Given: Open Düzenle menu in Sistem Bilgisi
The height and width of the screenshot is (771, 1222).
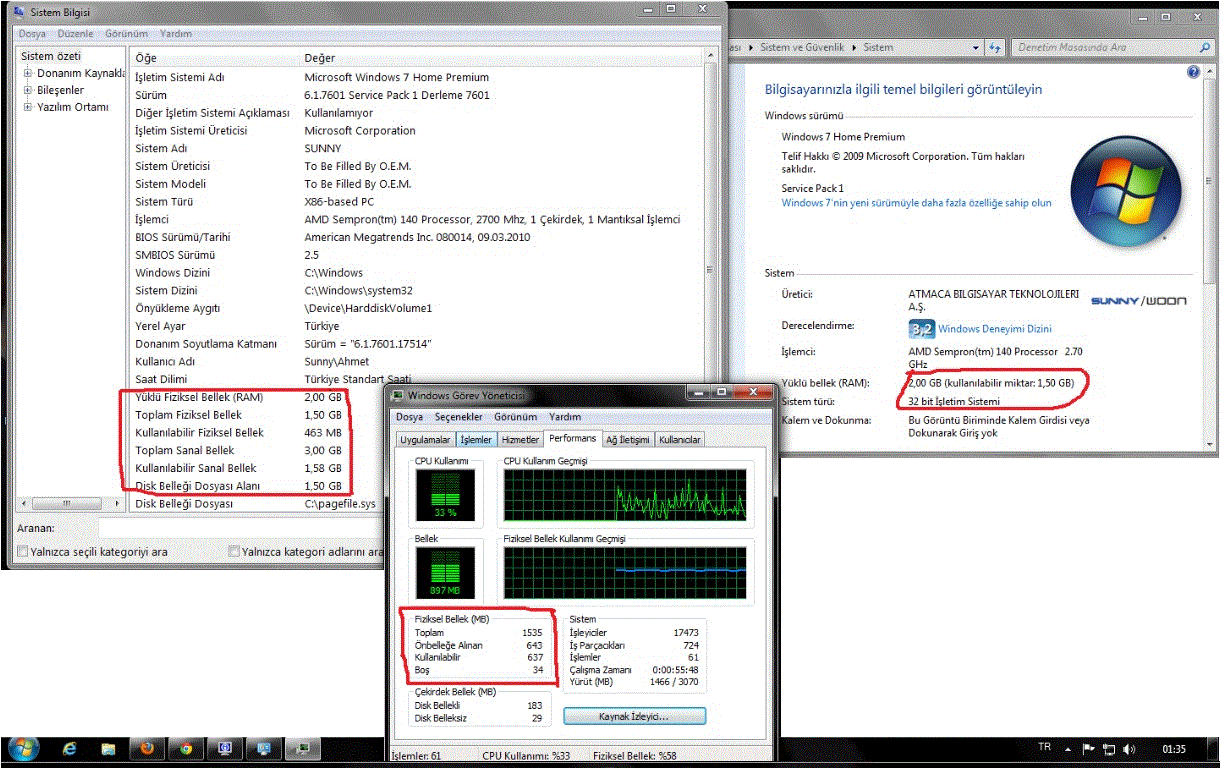Looking at the screenshot, I should 75,33.
